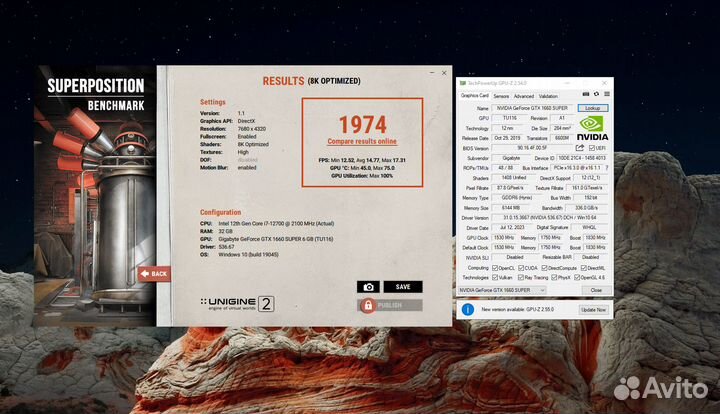Screen dimensions: 720x414
Task: Save the Superposition benchmark results
Action: tap(403, 287)
